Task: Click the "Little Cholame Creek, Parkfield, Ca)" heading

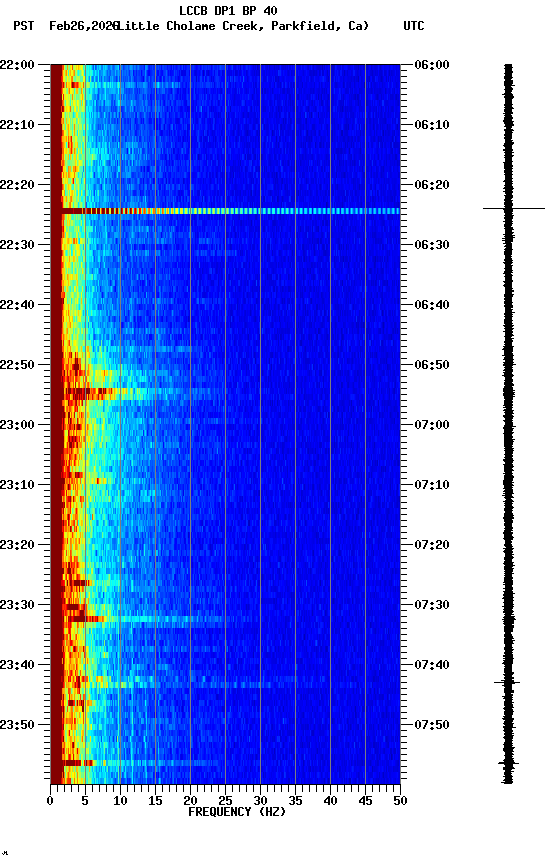Action: click(x=243, y=26)
